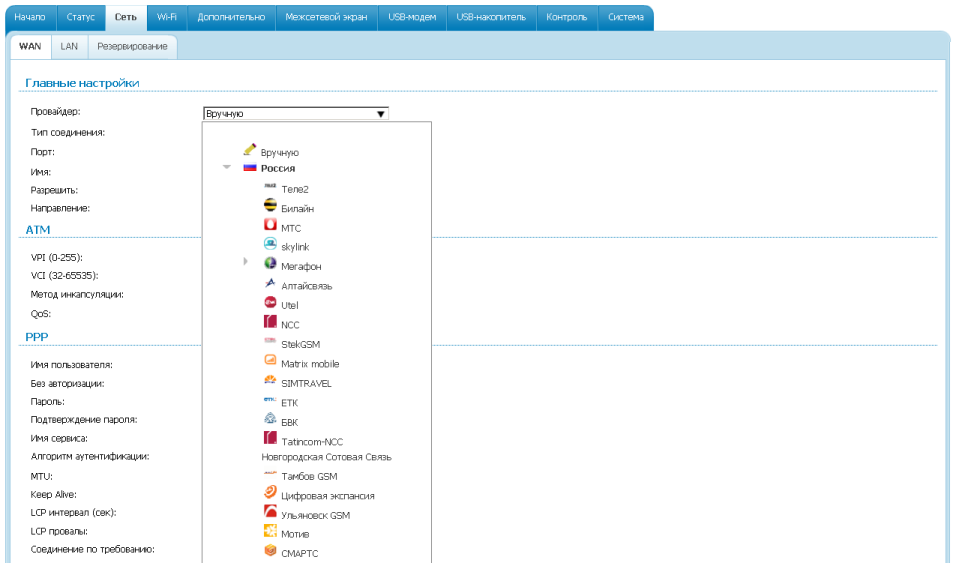Screen dimensions: 956x563
Task: Click the pencil icon next to Вручную
Action: (249, 149)
